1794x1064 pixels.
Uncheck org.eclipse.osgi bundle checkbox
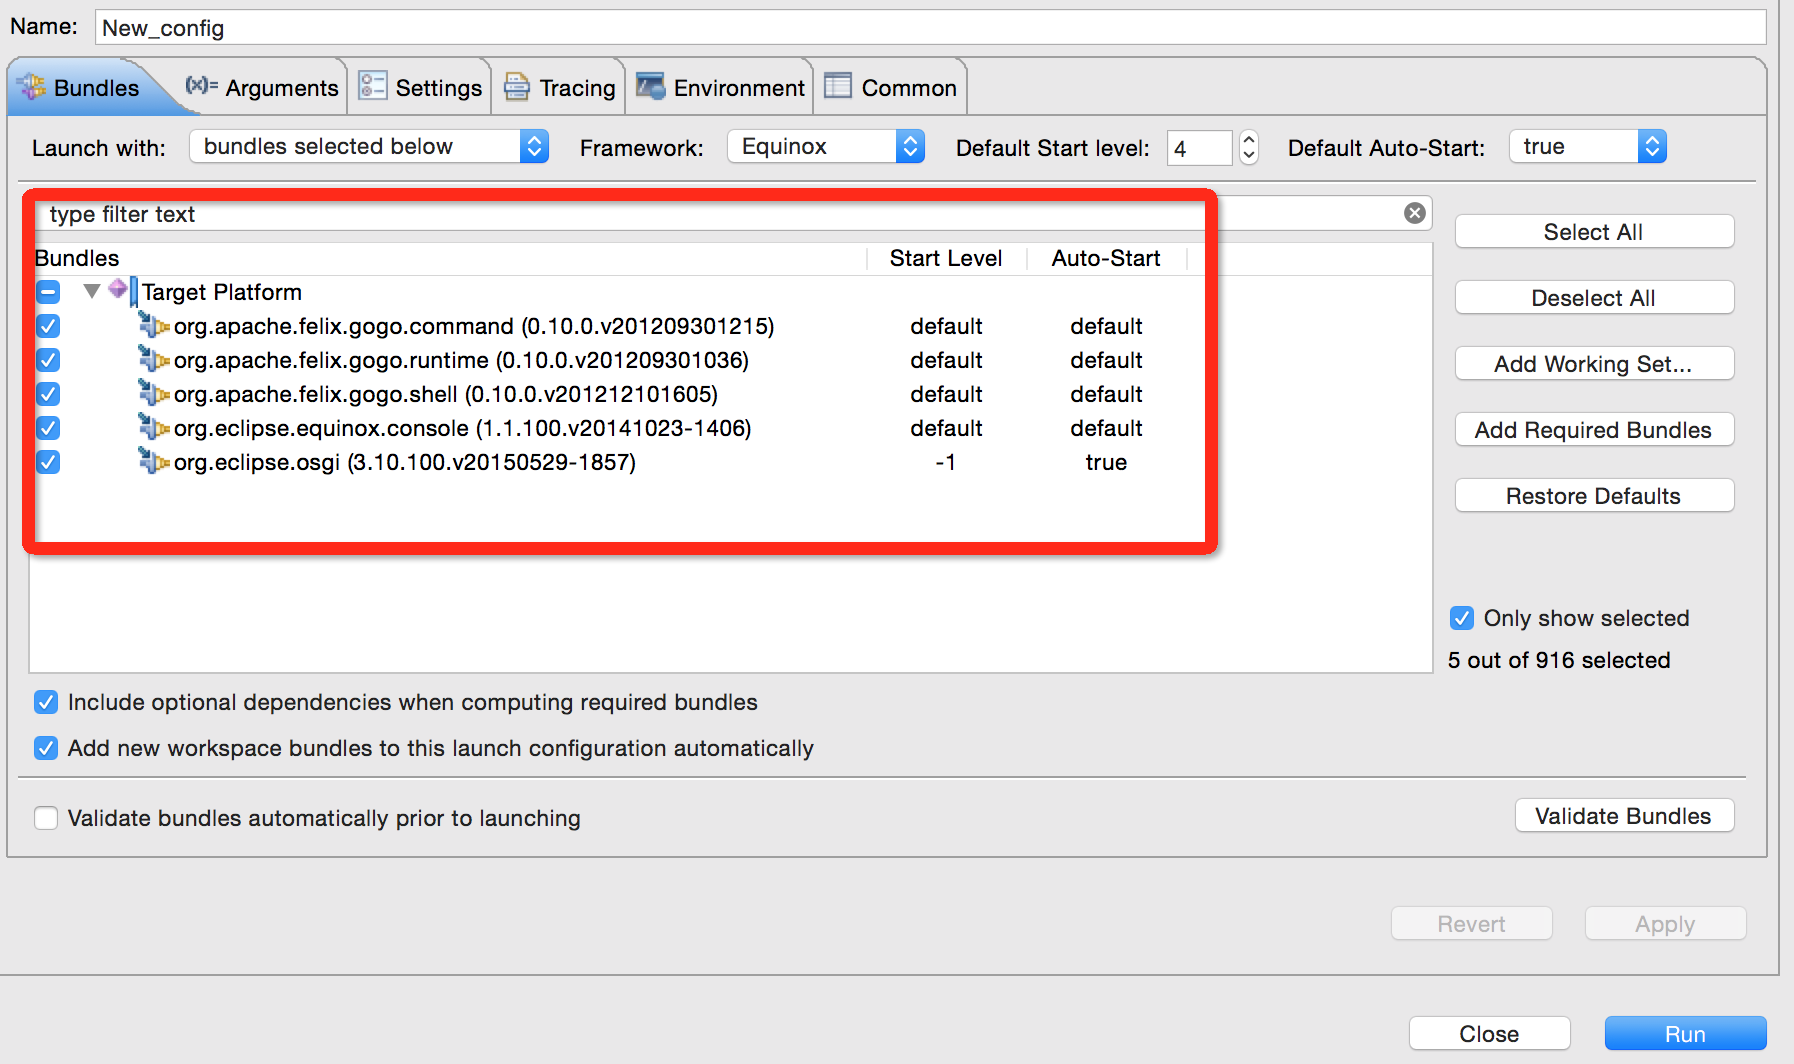point(48,462)
